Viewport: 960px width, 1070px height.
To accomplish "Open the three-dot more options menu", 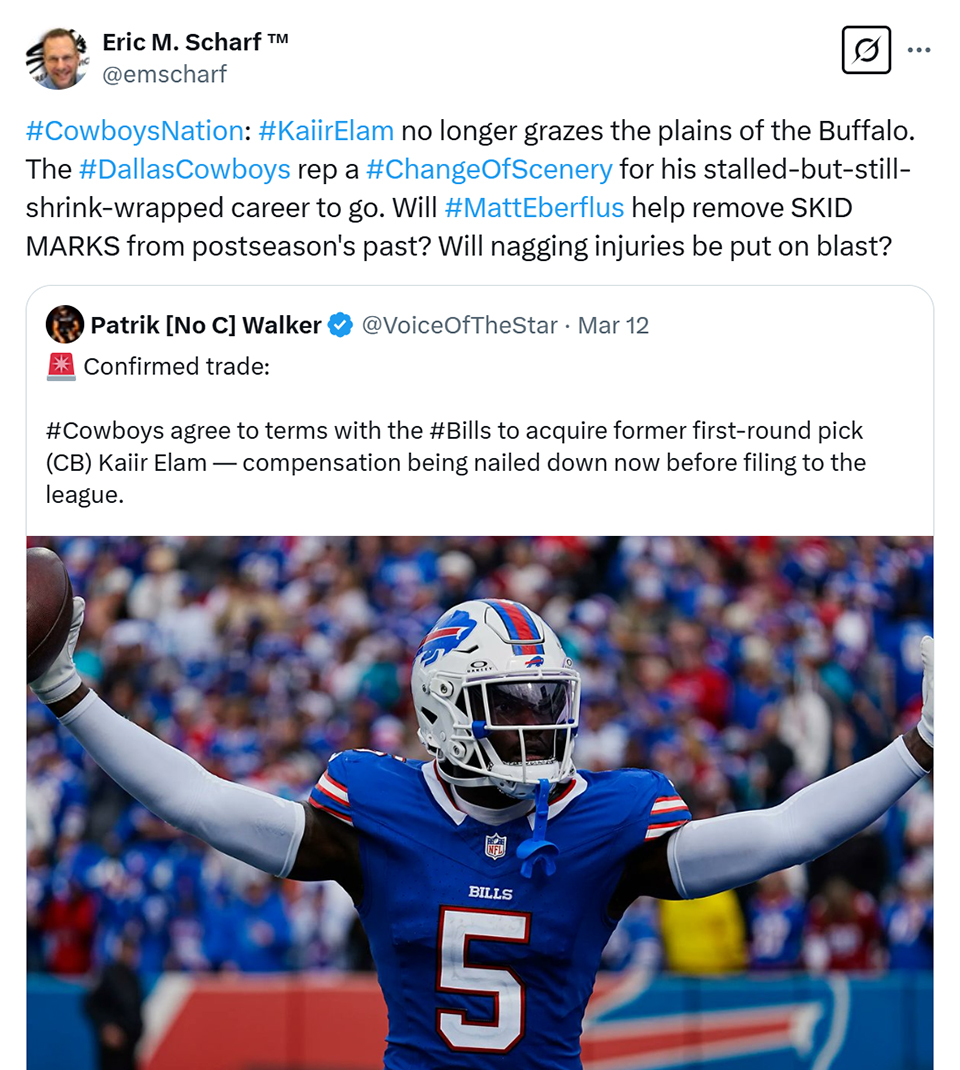I will (x=919, y=50).
